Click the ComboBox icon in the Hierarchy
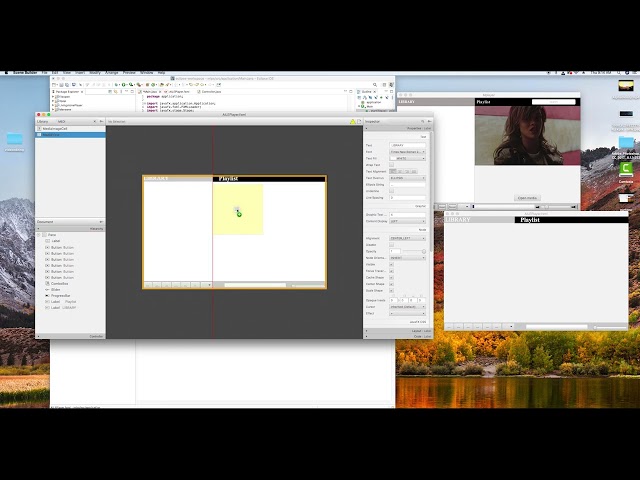The image size is (640, 480). (x=47, y=284)
